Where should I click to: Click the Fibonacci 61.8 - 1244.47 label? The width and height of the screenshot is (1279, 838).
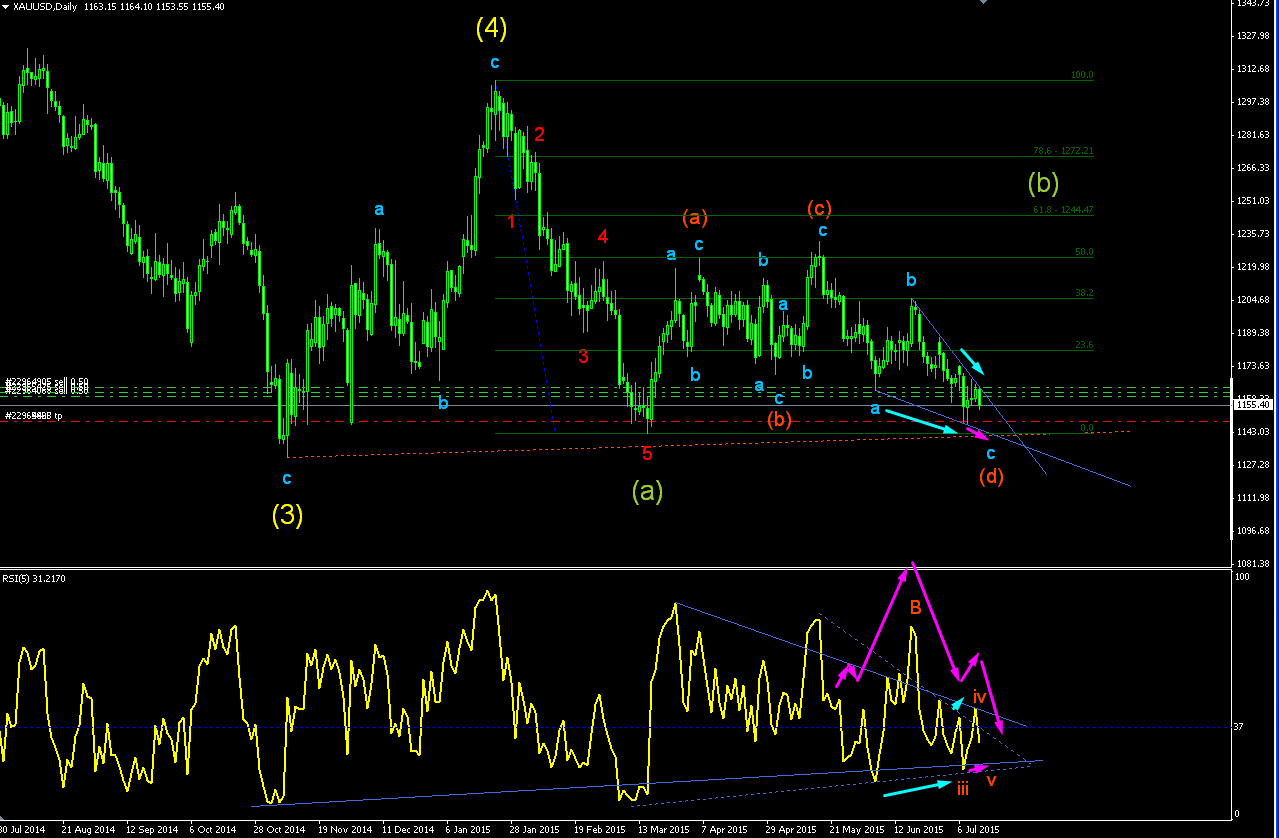tap(1063, 210)
